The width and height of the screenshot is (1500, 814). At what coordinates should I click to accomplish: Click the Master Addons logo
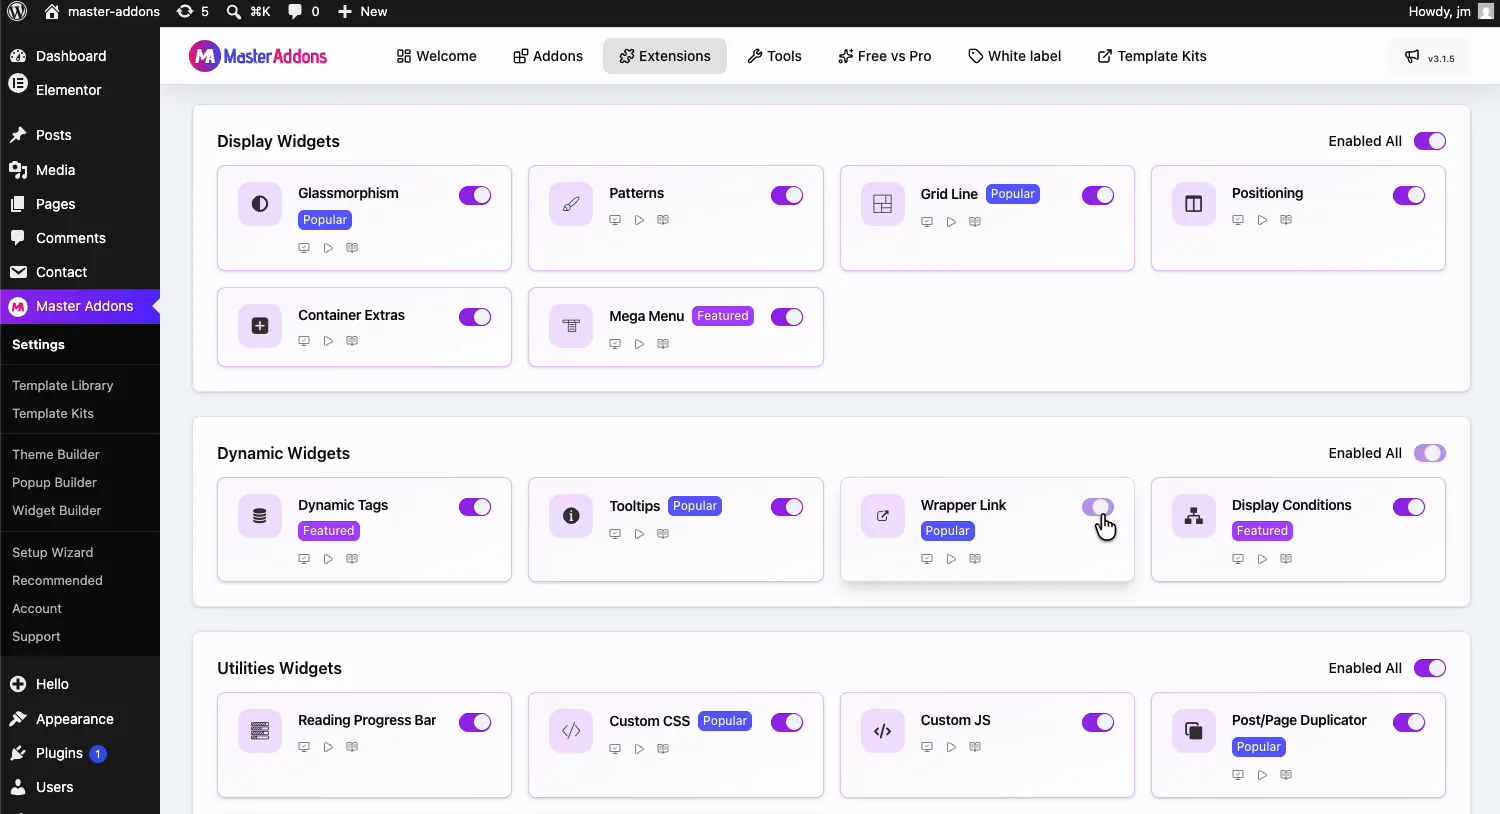click(x=258, y=56)
